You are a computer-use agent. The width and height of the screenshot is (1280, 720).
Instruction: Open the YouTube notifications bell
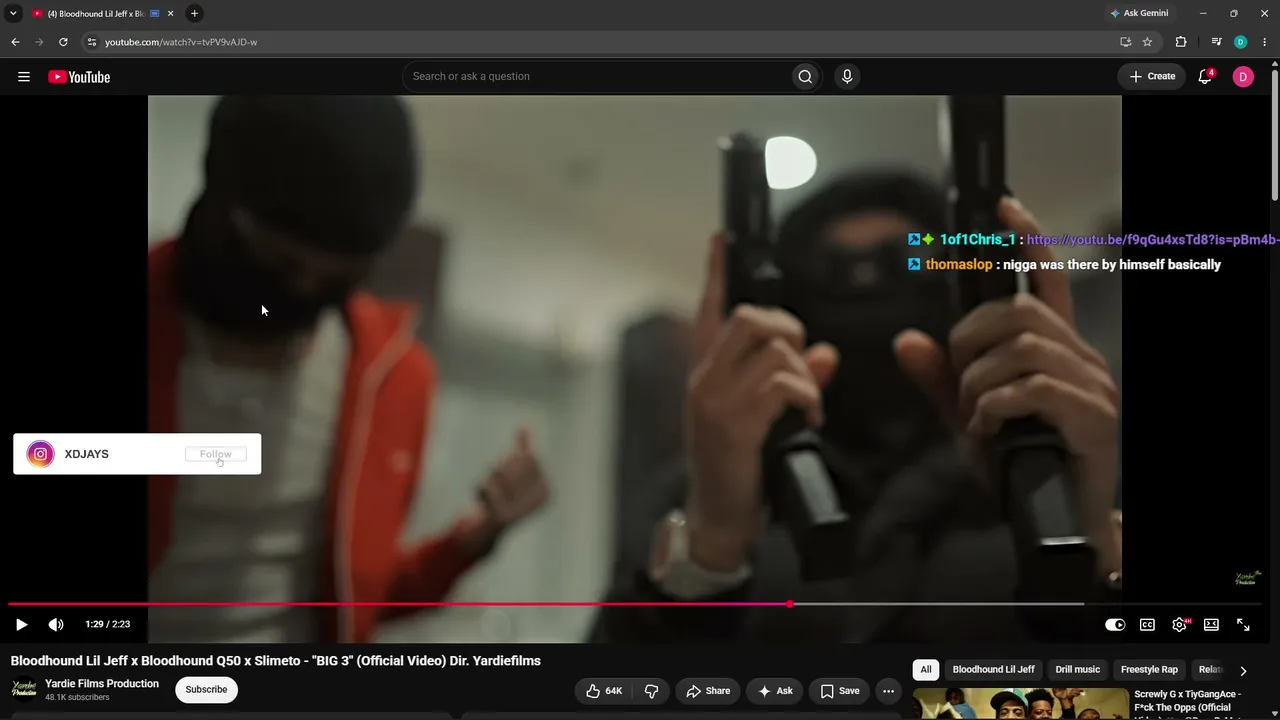tap(1206, 77)
